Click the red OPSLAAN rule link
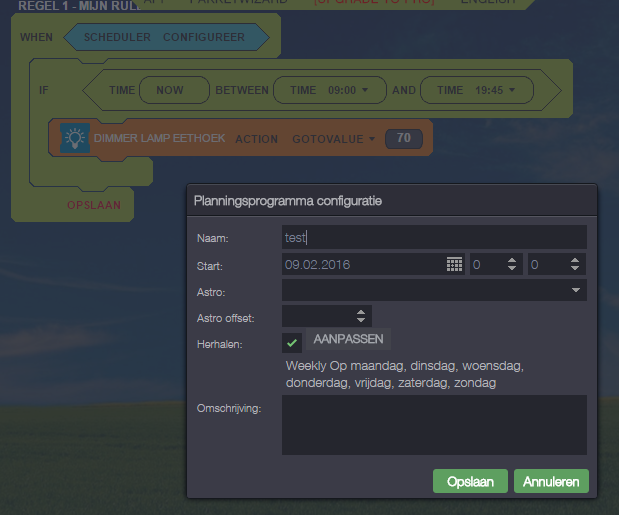Screen dimensions: 619x515 point(94,205)
